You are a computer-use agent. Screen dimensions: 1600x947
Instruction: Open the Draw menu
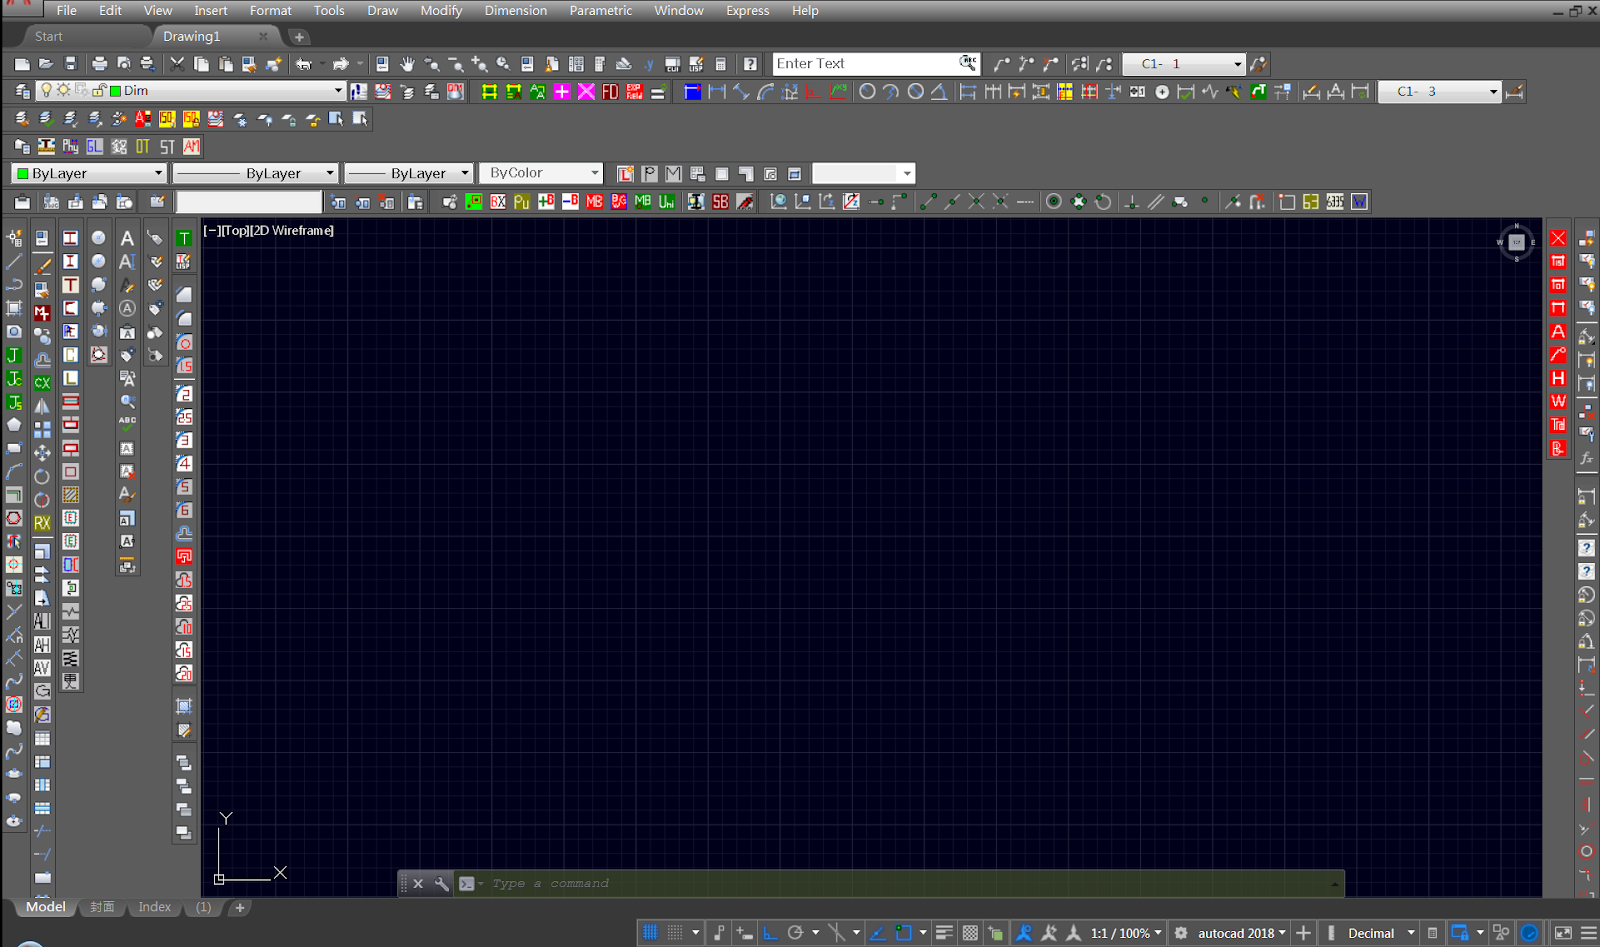pyautogui.click(x=382, y=10)
